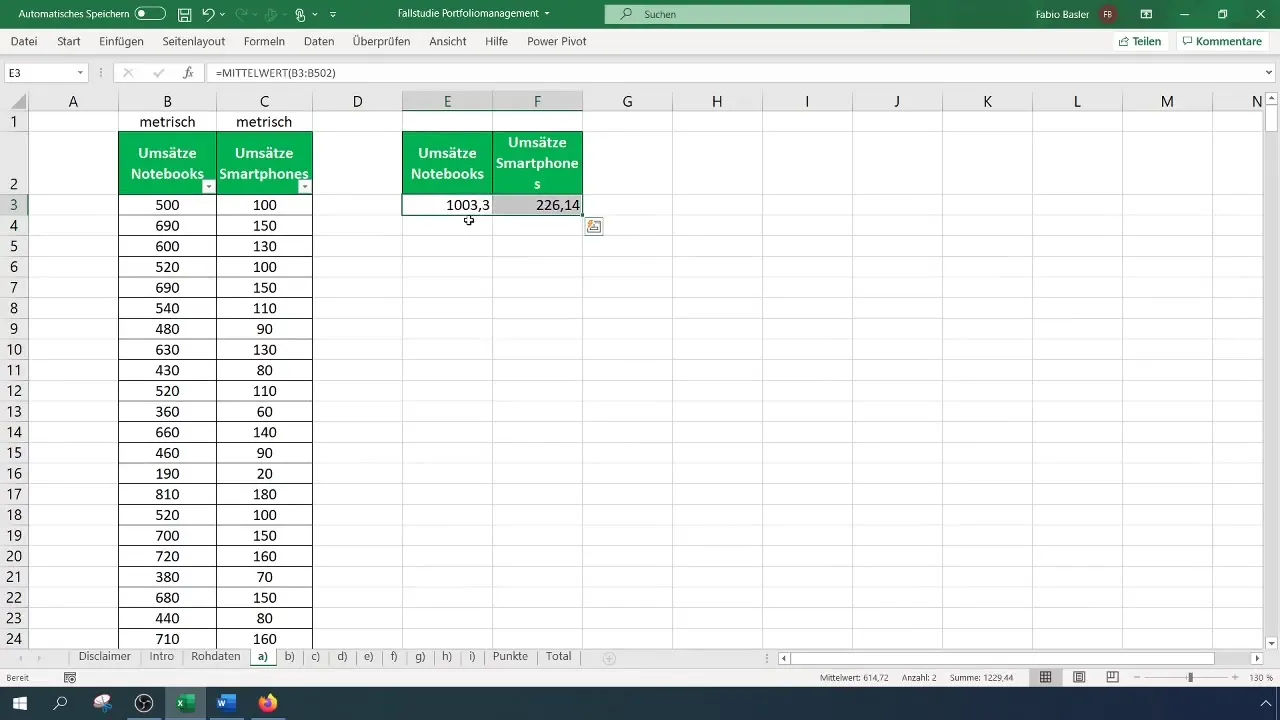The width and height of the screenshot is (1280, 720).
Task: Open the Daten ribbon tab
Action: click(x=319, y=42)
